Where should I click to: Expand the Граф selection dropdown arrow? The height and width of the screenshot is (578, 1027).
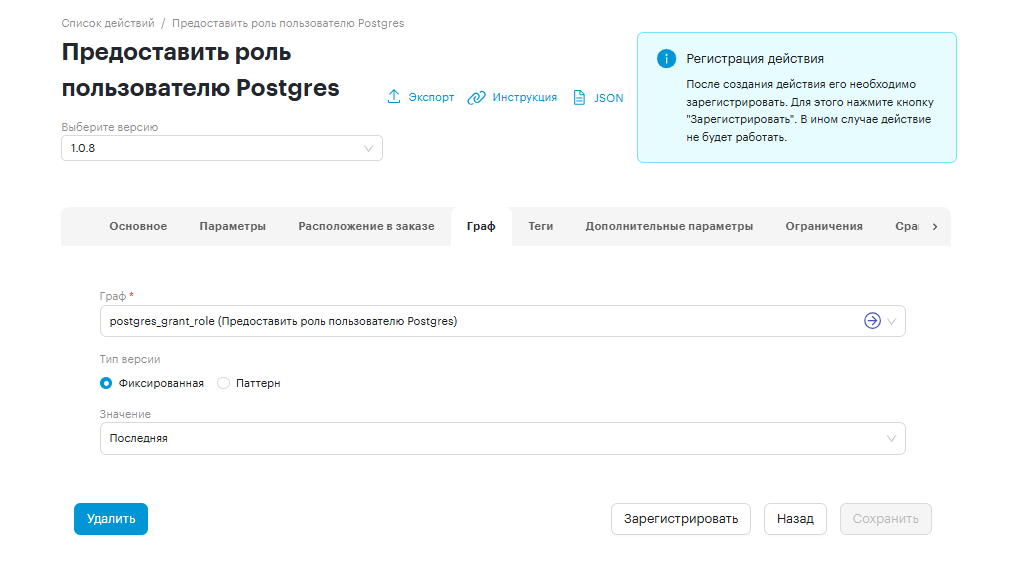891,321
